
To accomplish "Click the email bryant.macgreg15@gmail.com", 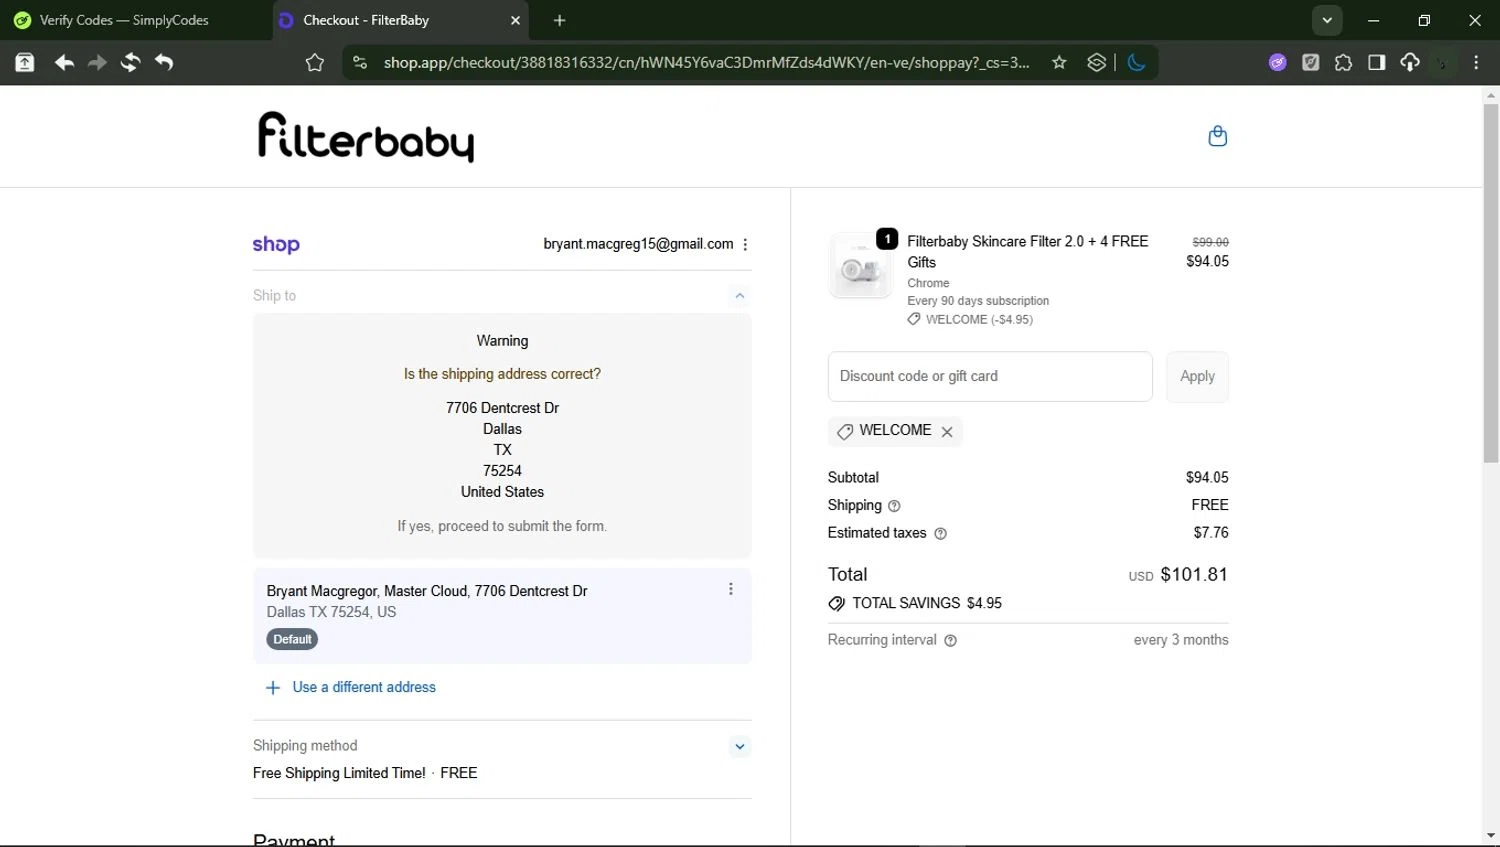I will [x=638, y=244].
